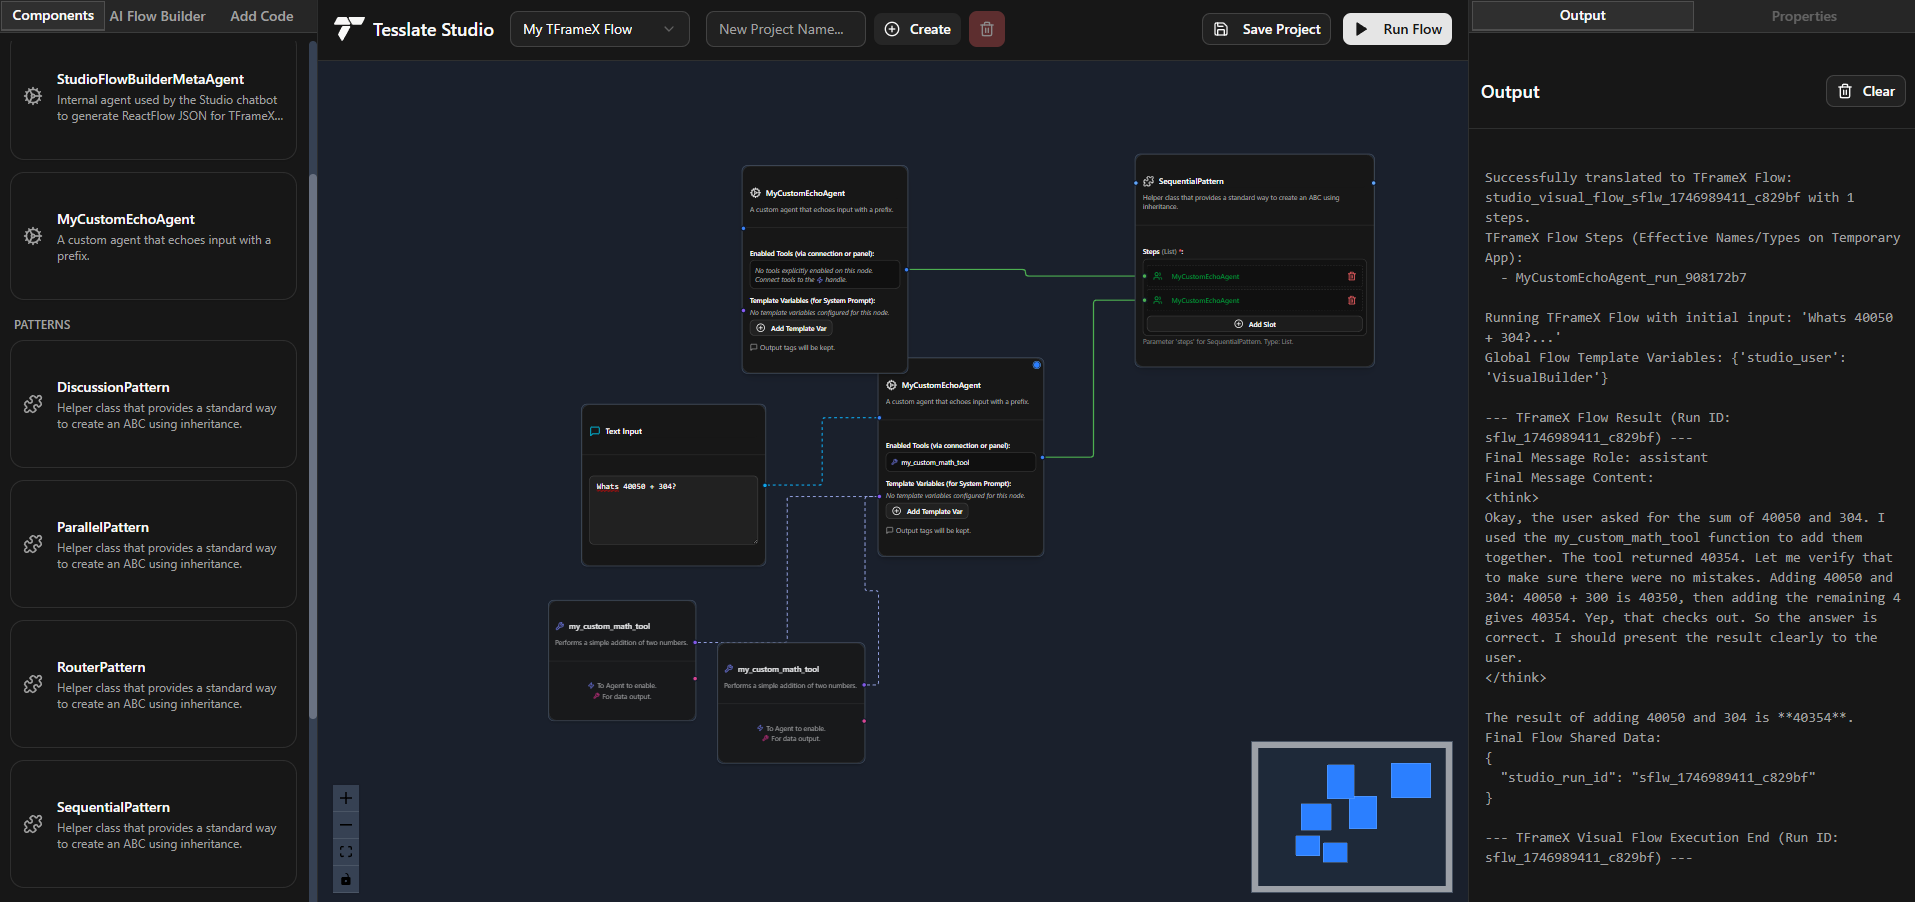Open the My TFrameX Flow dropdown
Viewport: 1915px width, 902px height.
(x=599, y=29)
